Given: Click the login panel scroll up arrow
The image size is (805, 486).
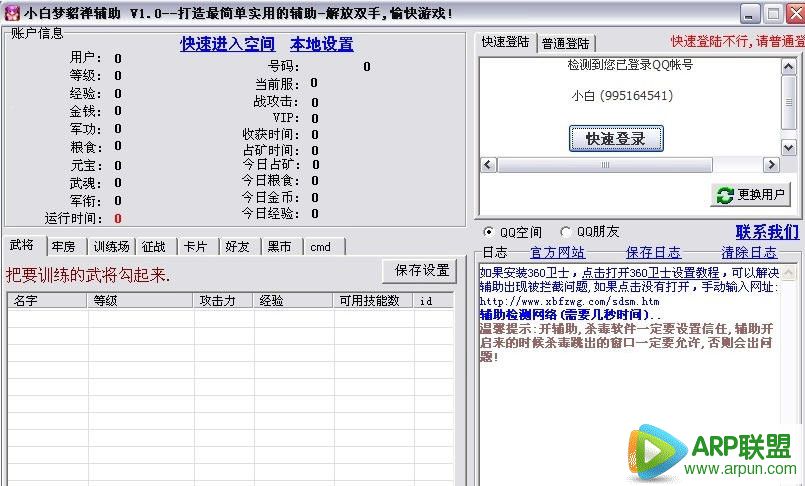Looking at the screenshot, I should tap(789, 66).
